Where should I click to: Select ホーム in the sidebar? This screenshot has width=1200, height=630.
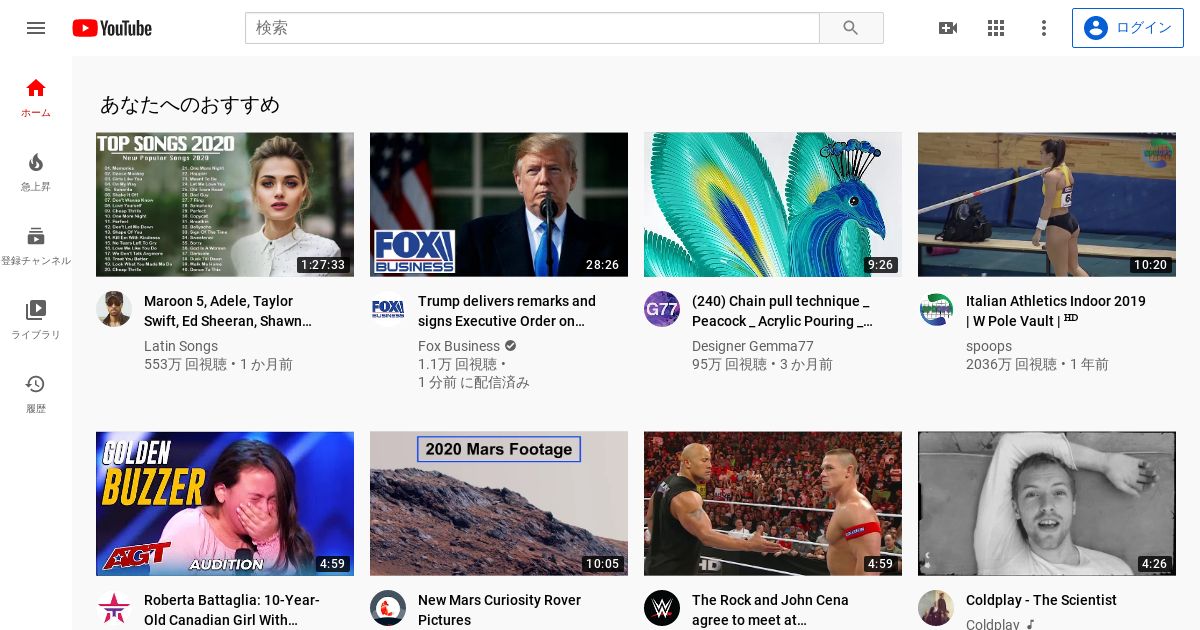(x=36, y=98)
